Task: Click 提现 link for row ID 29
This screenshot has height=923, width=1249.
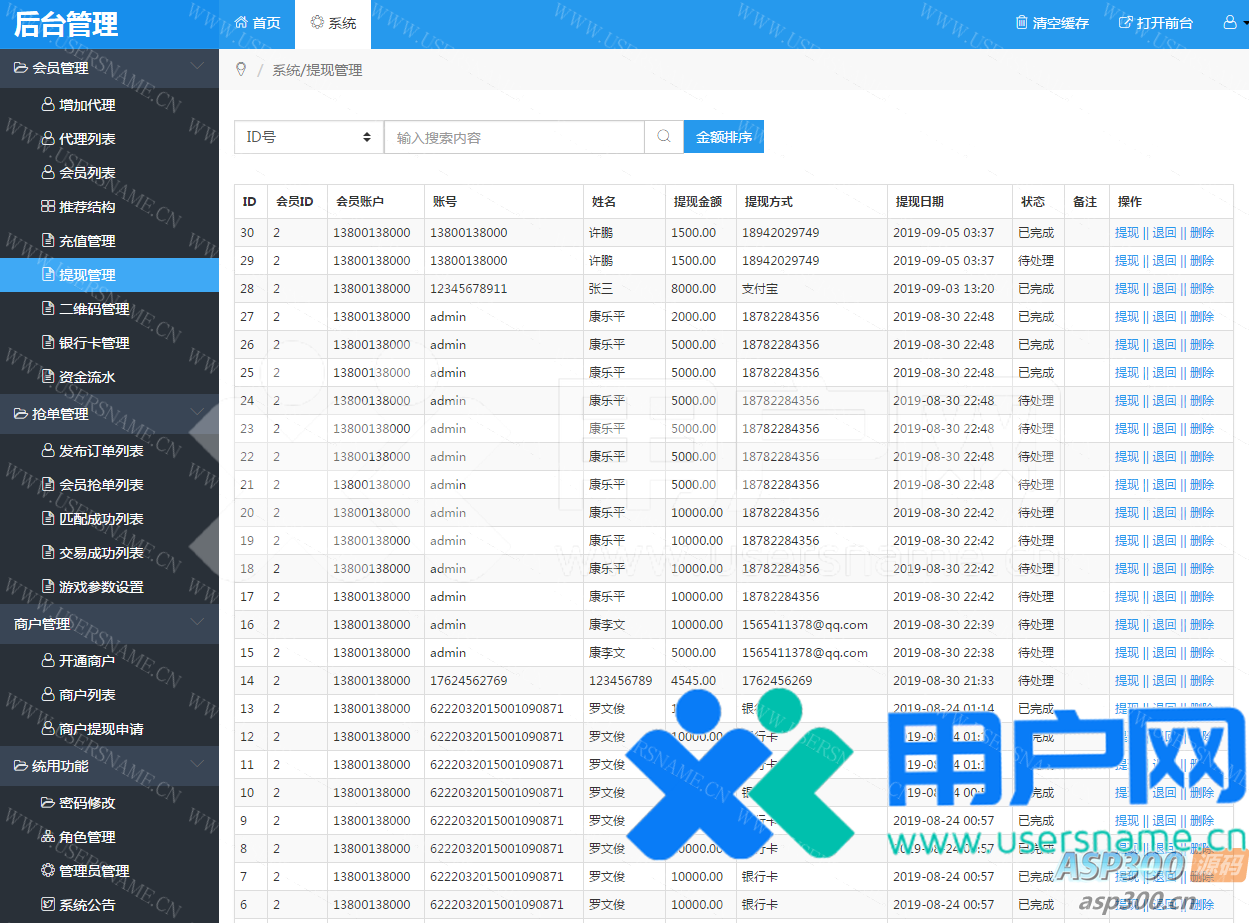Action: (x=1126, y=261)
